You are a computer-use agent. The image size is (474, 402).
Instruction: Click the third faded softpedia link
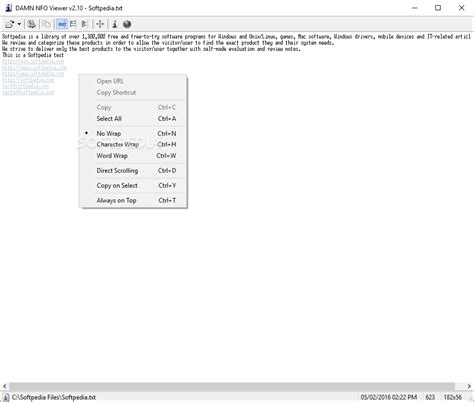point(33,74)
